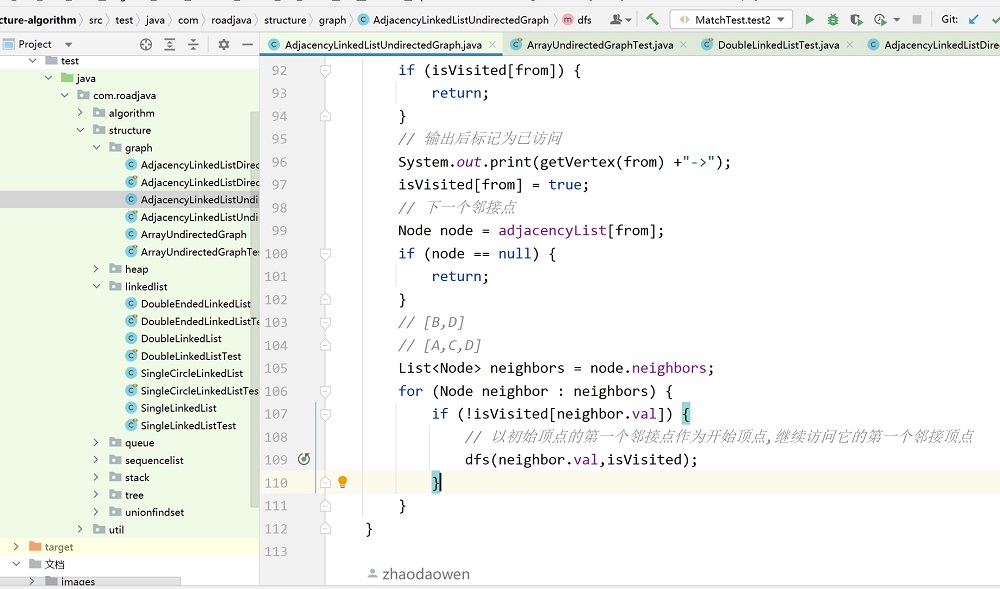Click the yellow lightbulb on line 110
Viewport: 1000px width, 589px height.
pyautogui.click(x=342, y=481)
